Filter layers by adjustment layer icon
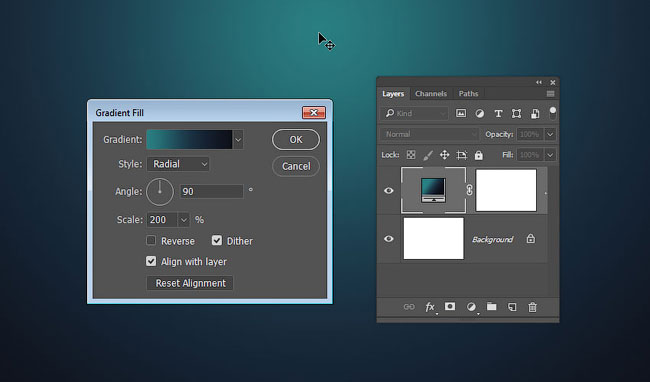Viewport: 650px width, 382px height. (480, 114)
